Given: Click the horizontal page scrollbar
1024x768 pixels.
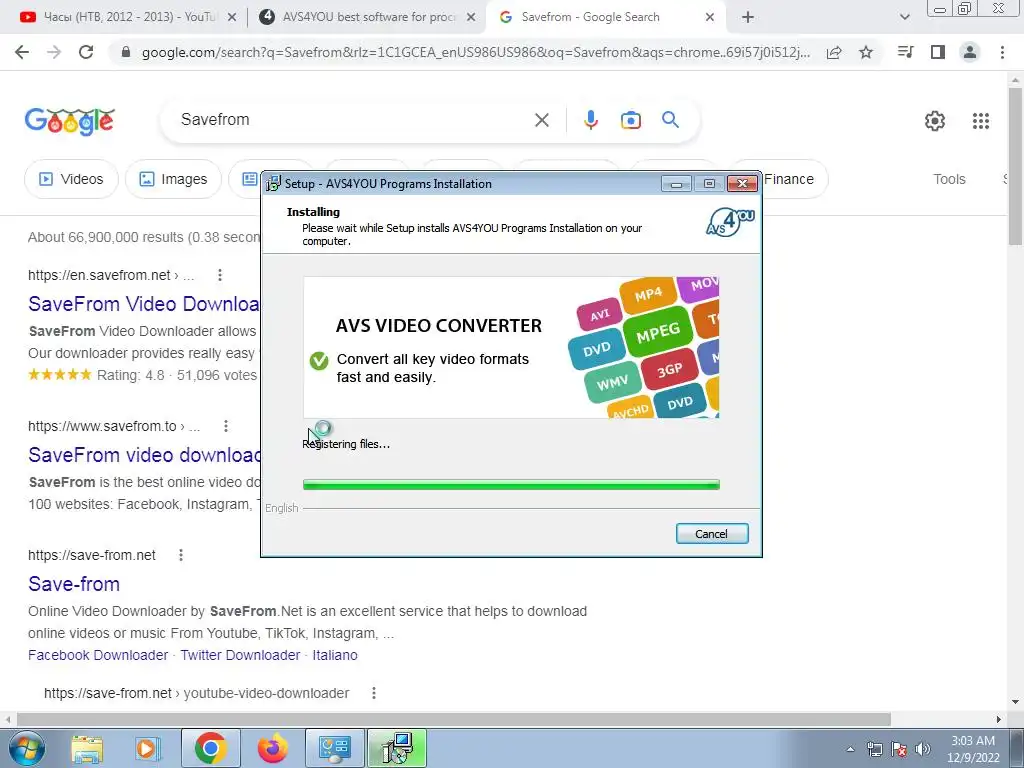Looking at the screenshot, I should 454,719.
